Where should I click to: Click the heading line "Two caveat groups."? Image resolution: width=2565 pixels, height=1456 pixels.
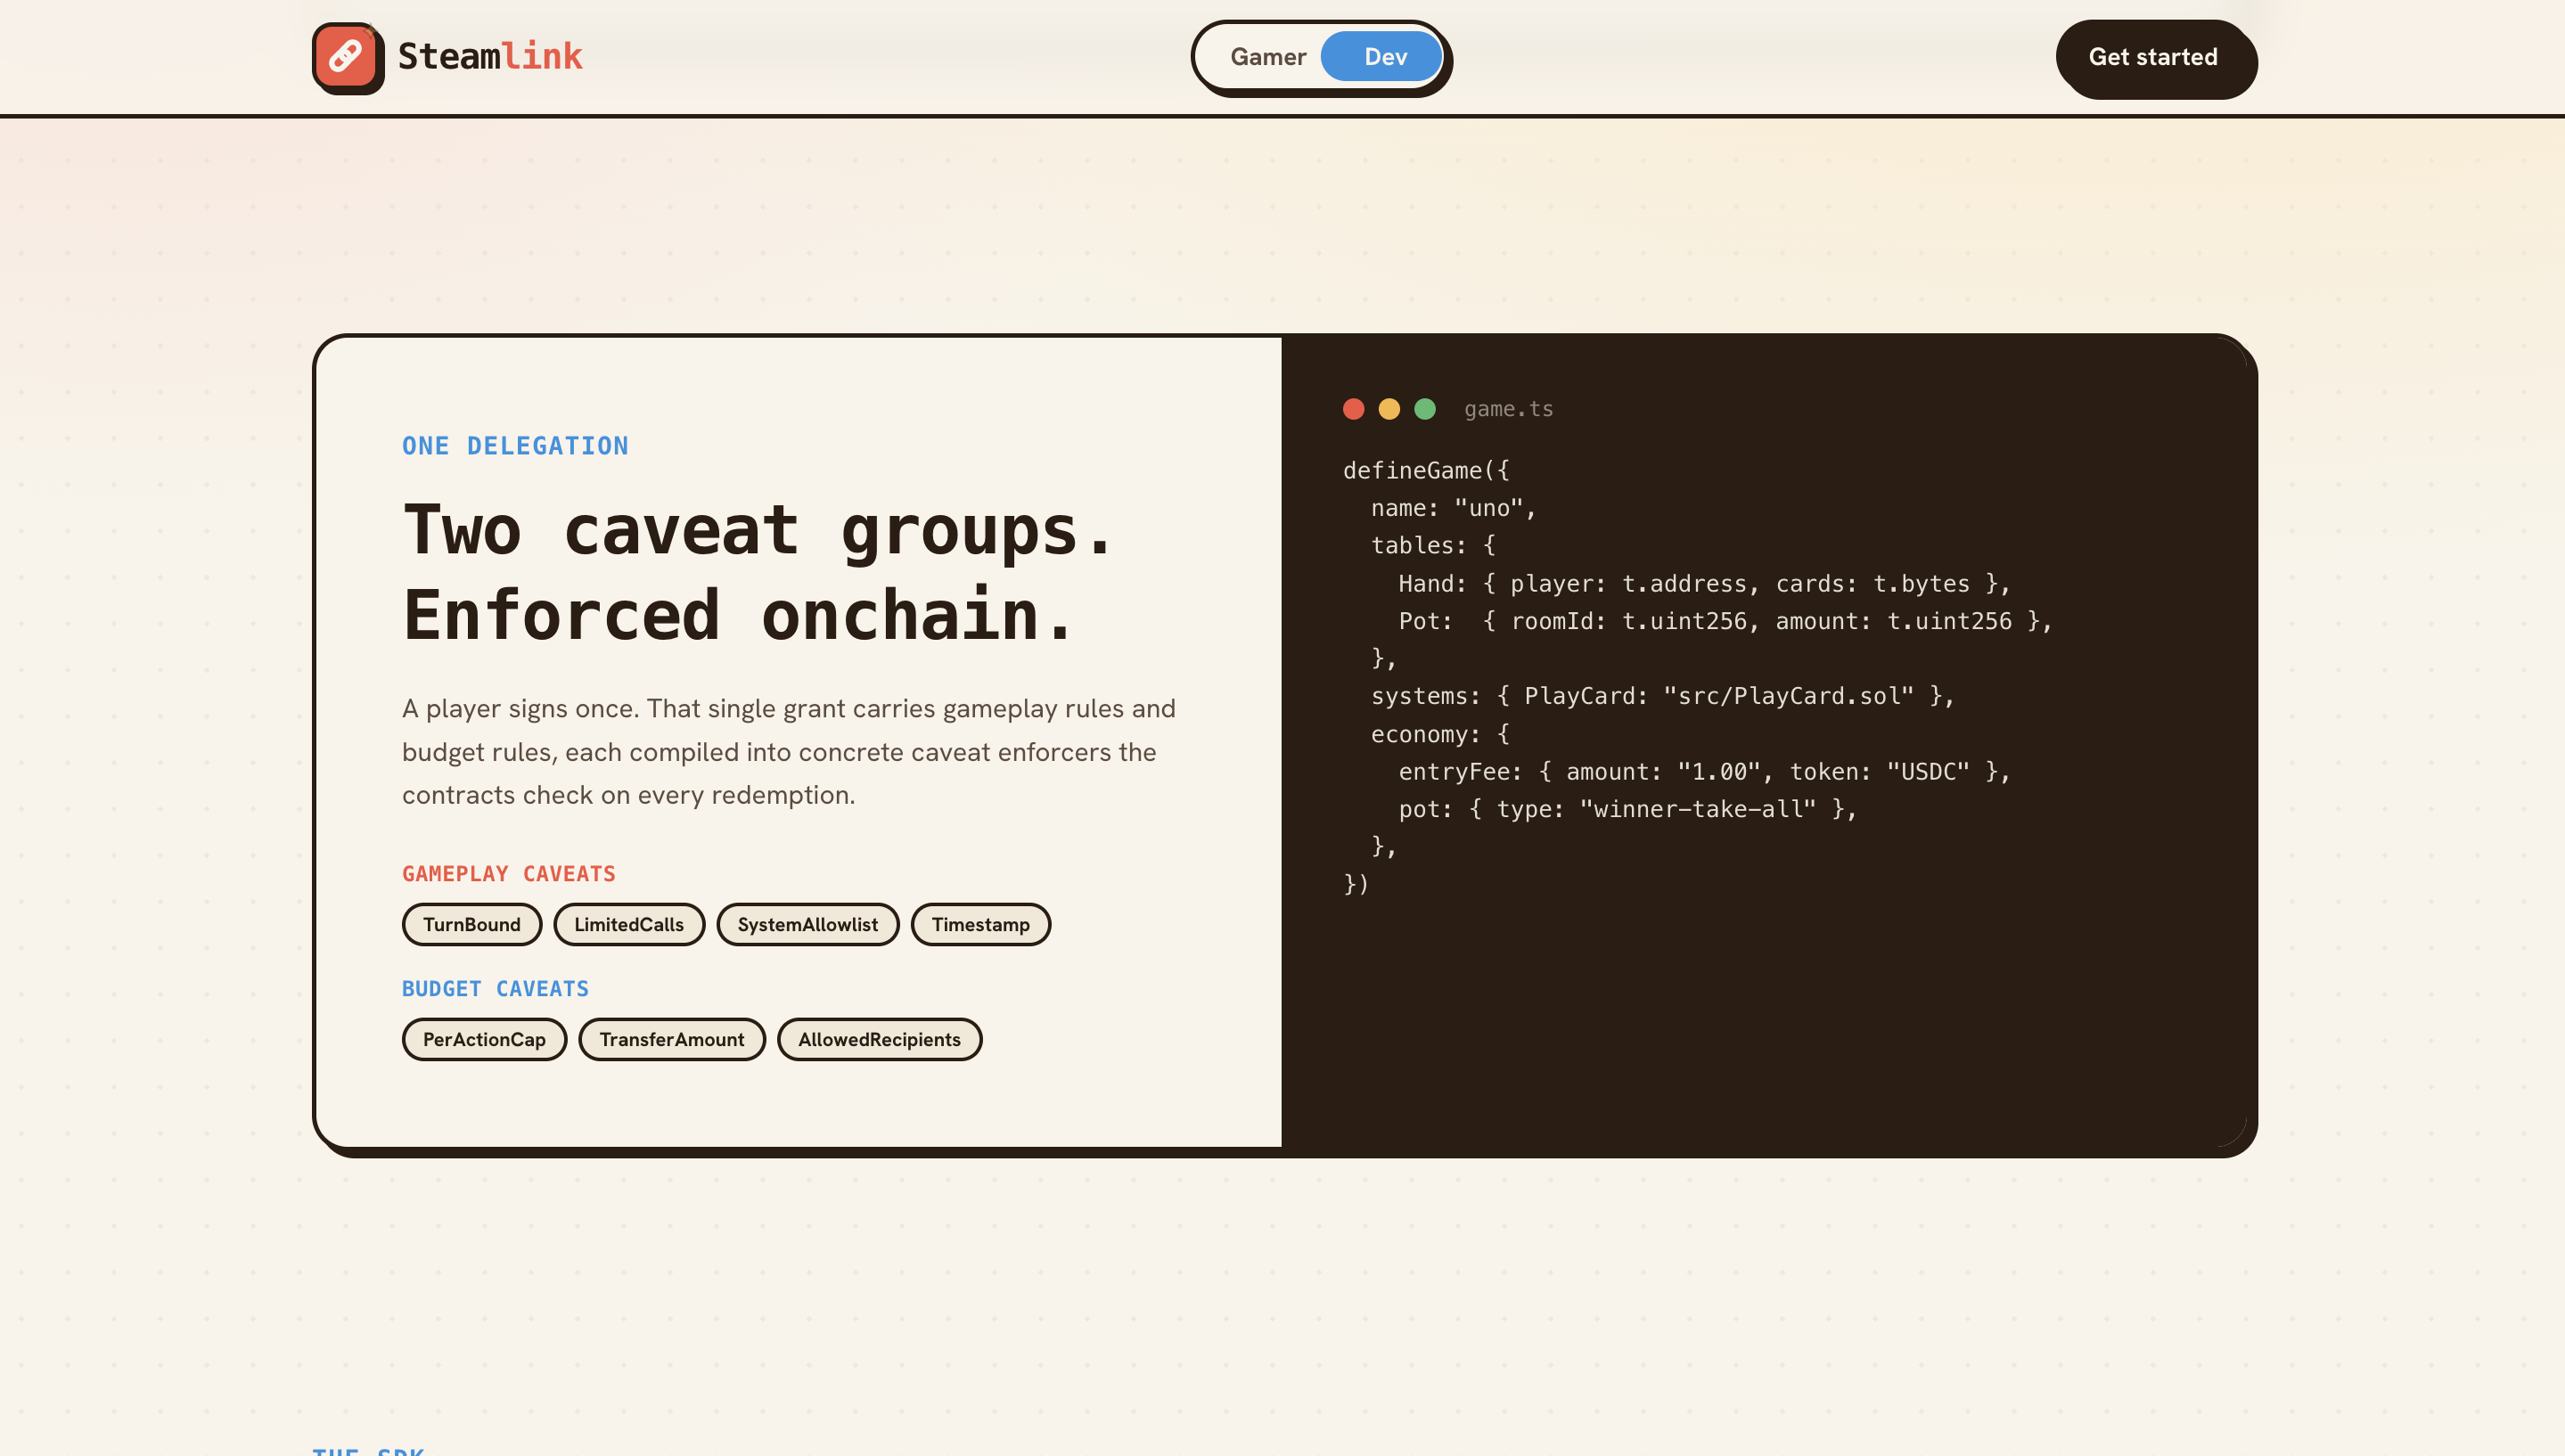click(x=759, y=530)
